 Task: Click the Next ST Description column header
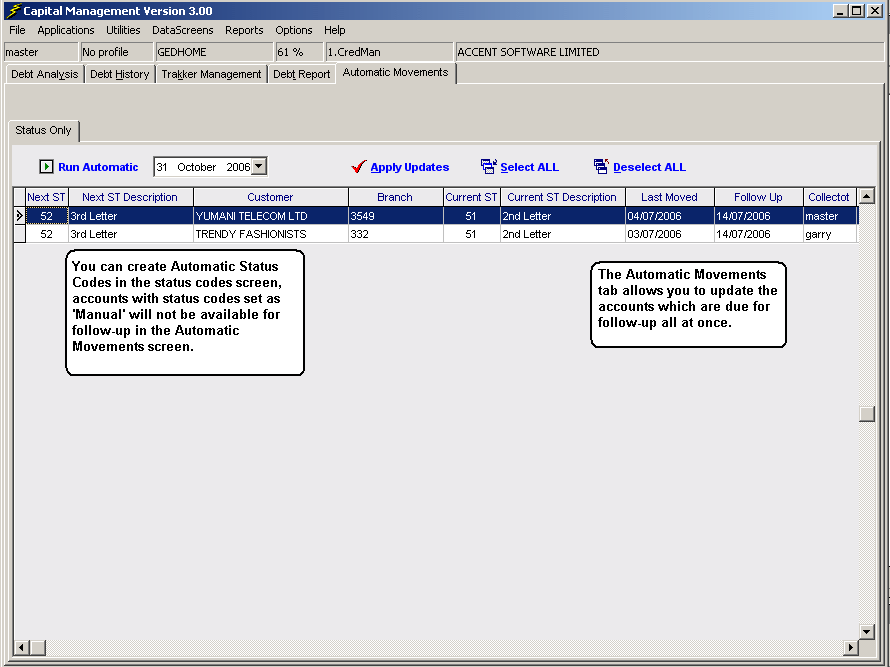130,197
